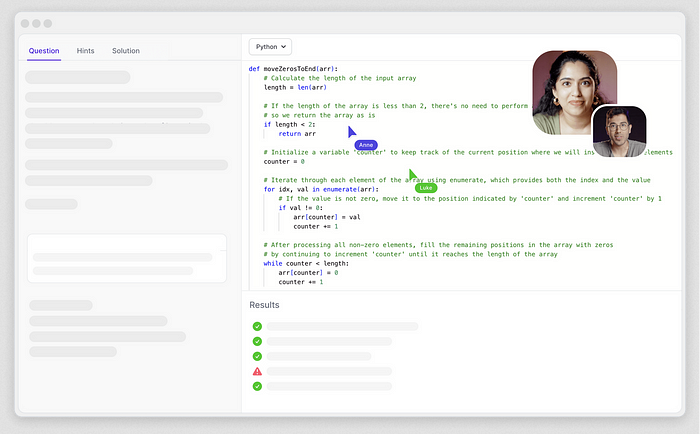Click the 'if val != 0:' line
700x434 pixels.
click(x=300, y=208)
